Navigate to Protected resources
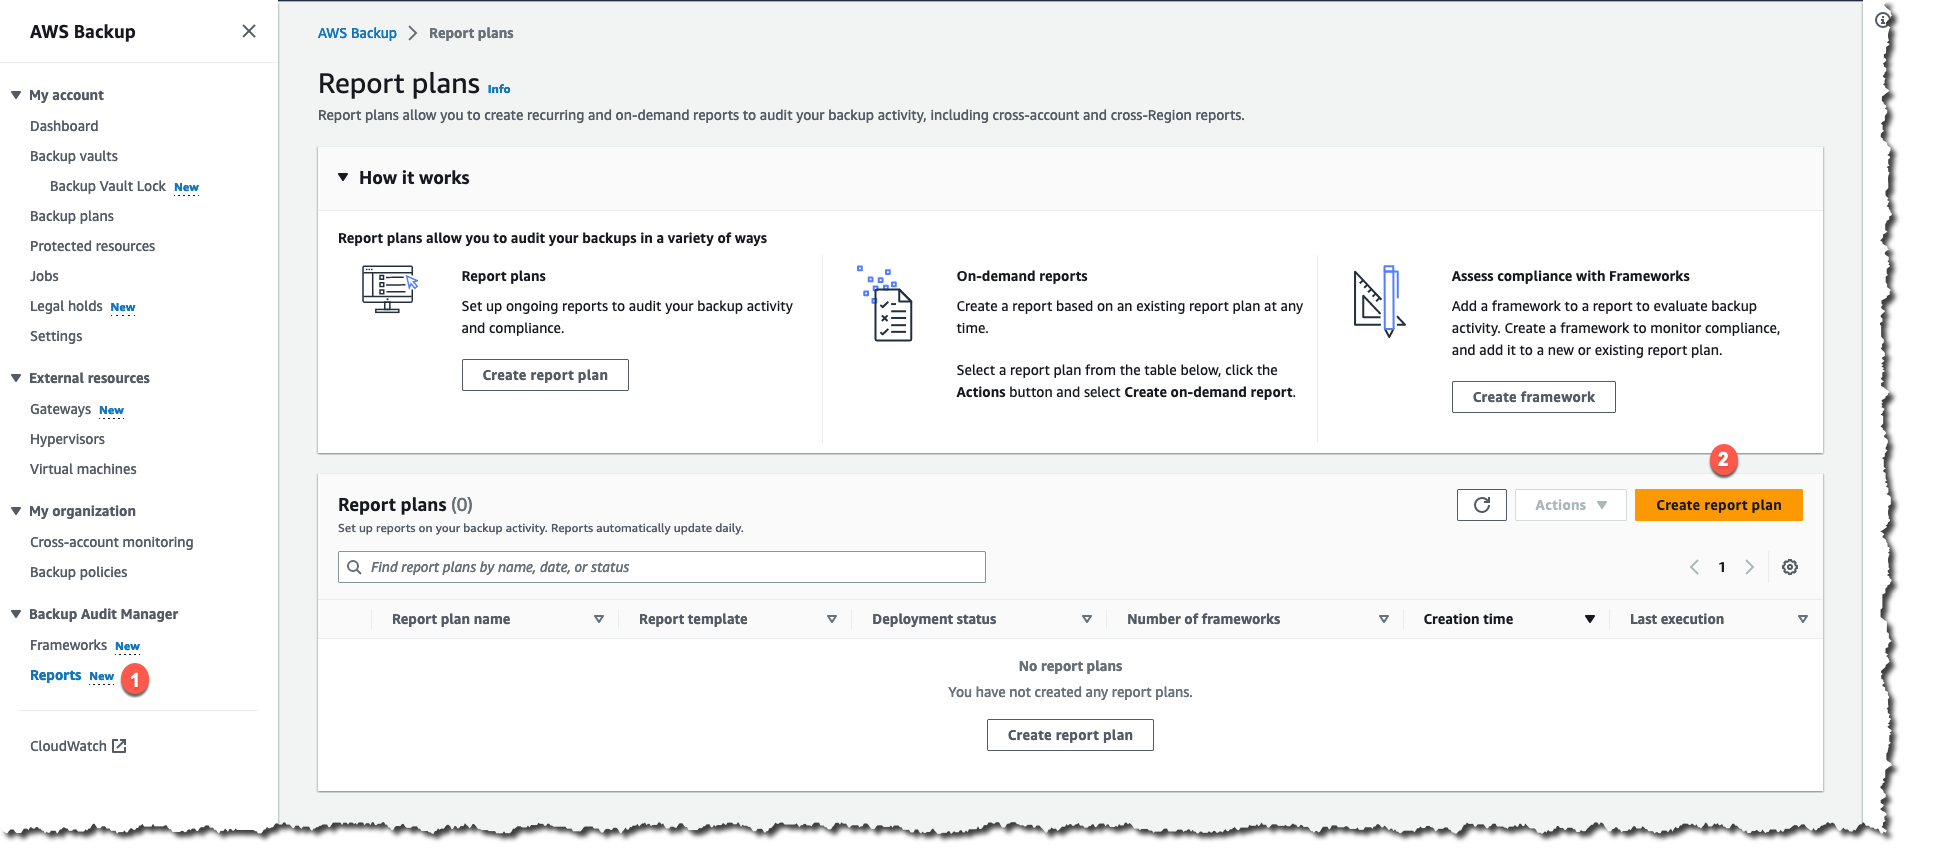The image size is (1934, 868). (92, 246)
